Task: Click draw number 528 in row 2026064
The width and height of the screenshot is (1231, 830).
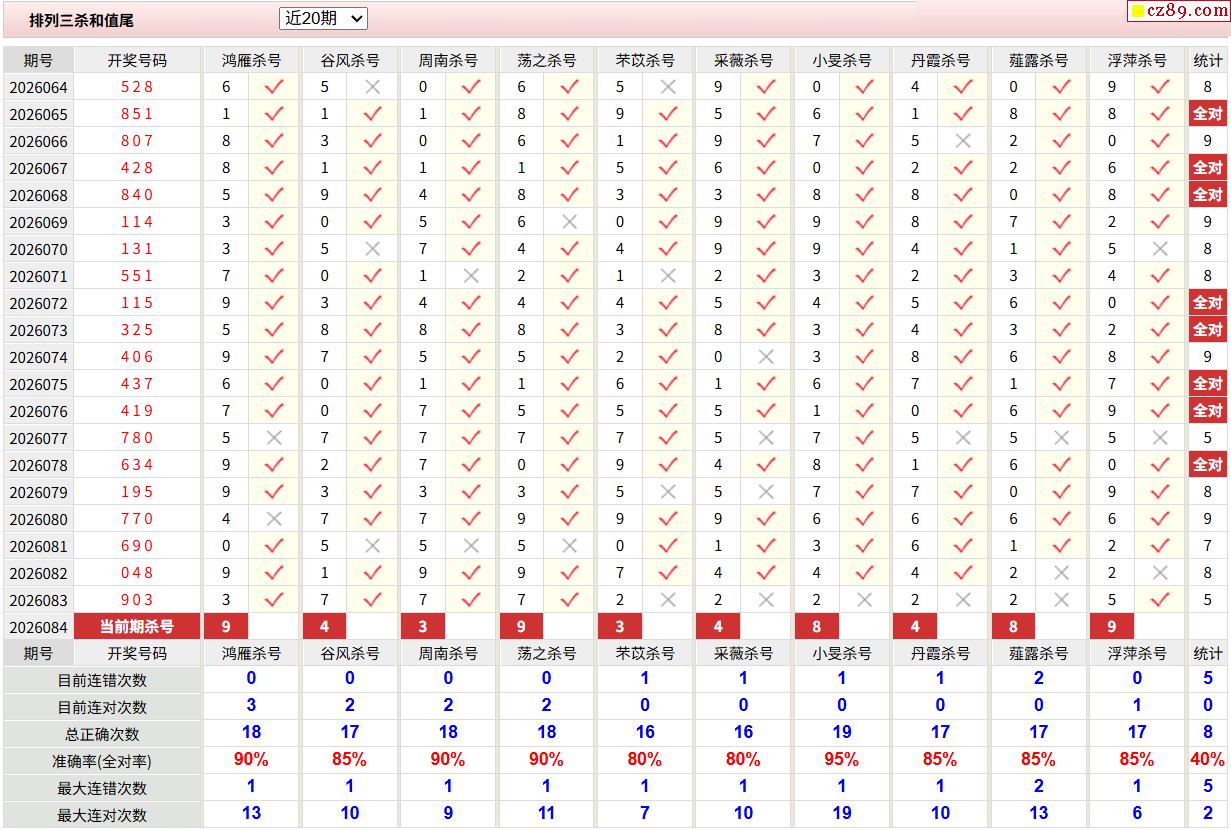Action: click(x=137, y=87)
